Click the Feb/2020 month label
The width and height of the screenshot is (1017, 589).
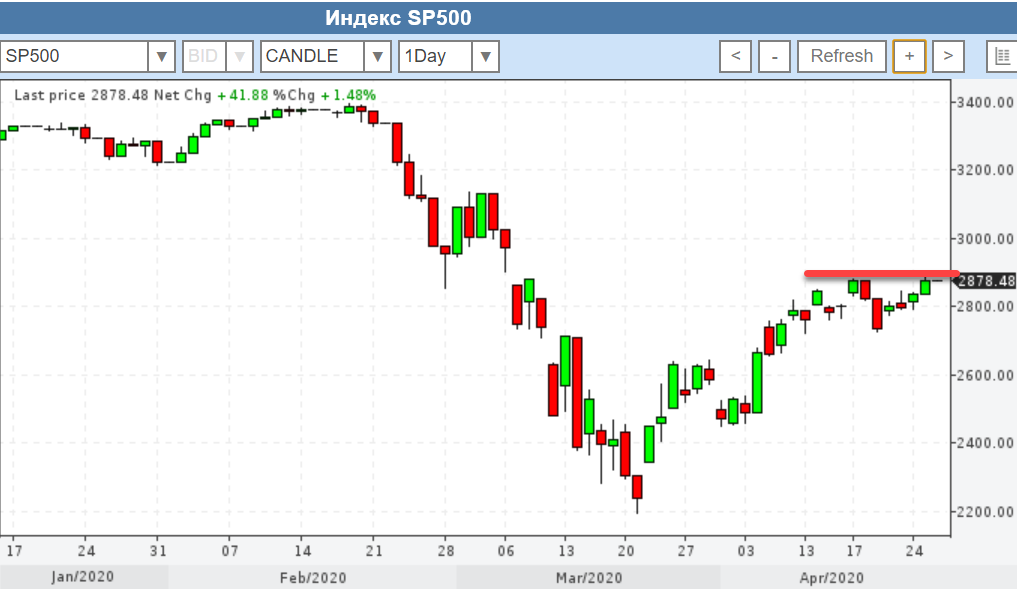coord(311,578)
